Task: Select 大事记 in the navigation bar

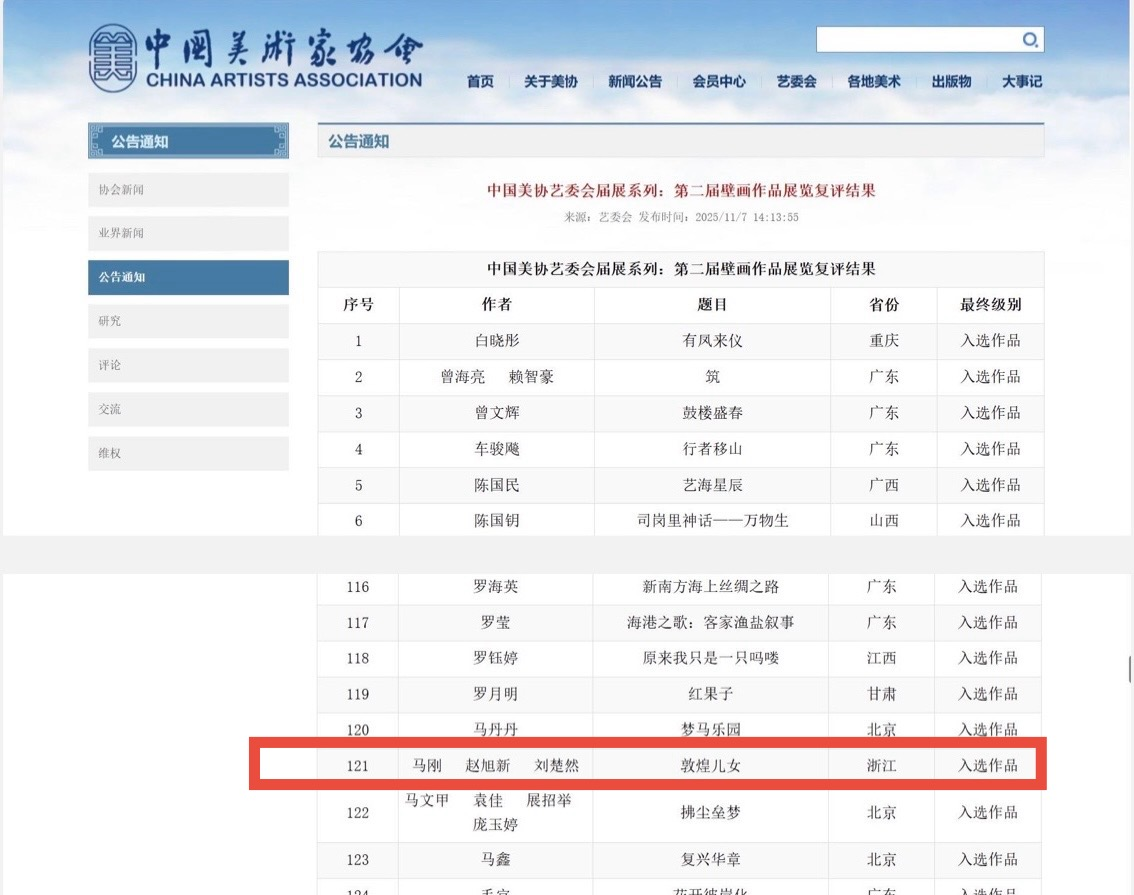Action: click(x=1021, y=82)
